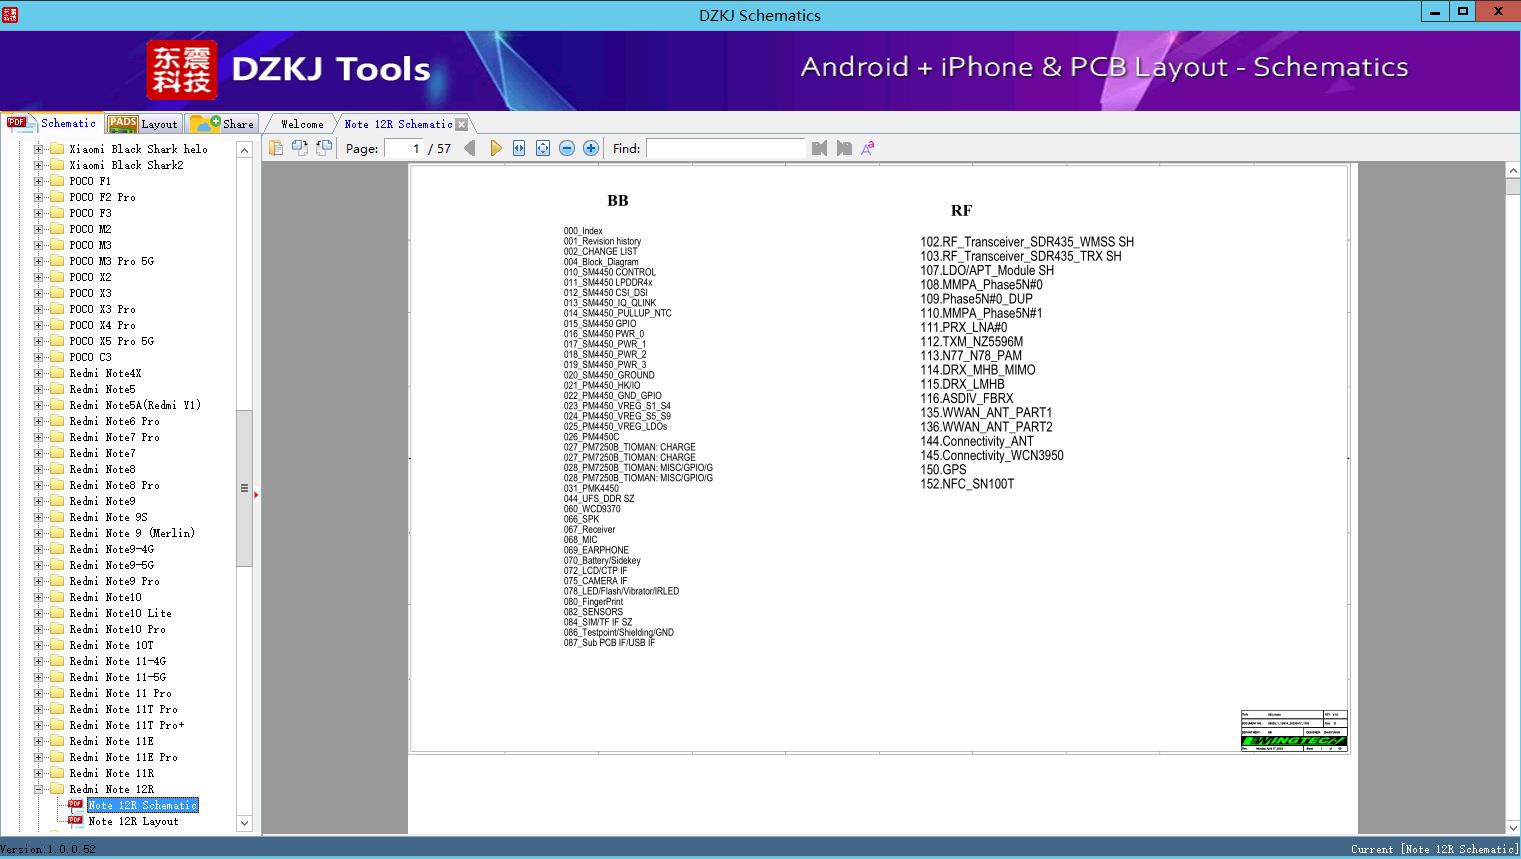Select Xiaomi Black Shark Shark2 entry

pos(127,165)
